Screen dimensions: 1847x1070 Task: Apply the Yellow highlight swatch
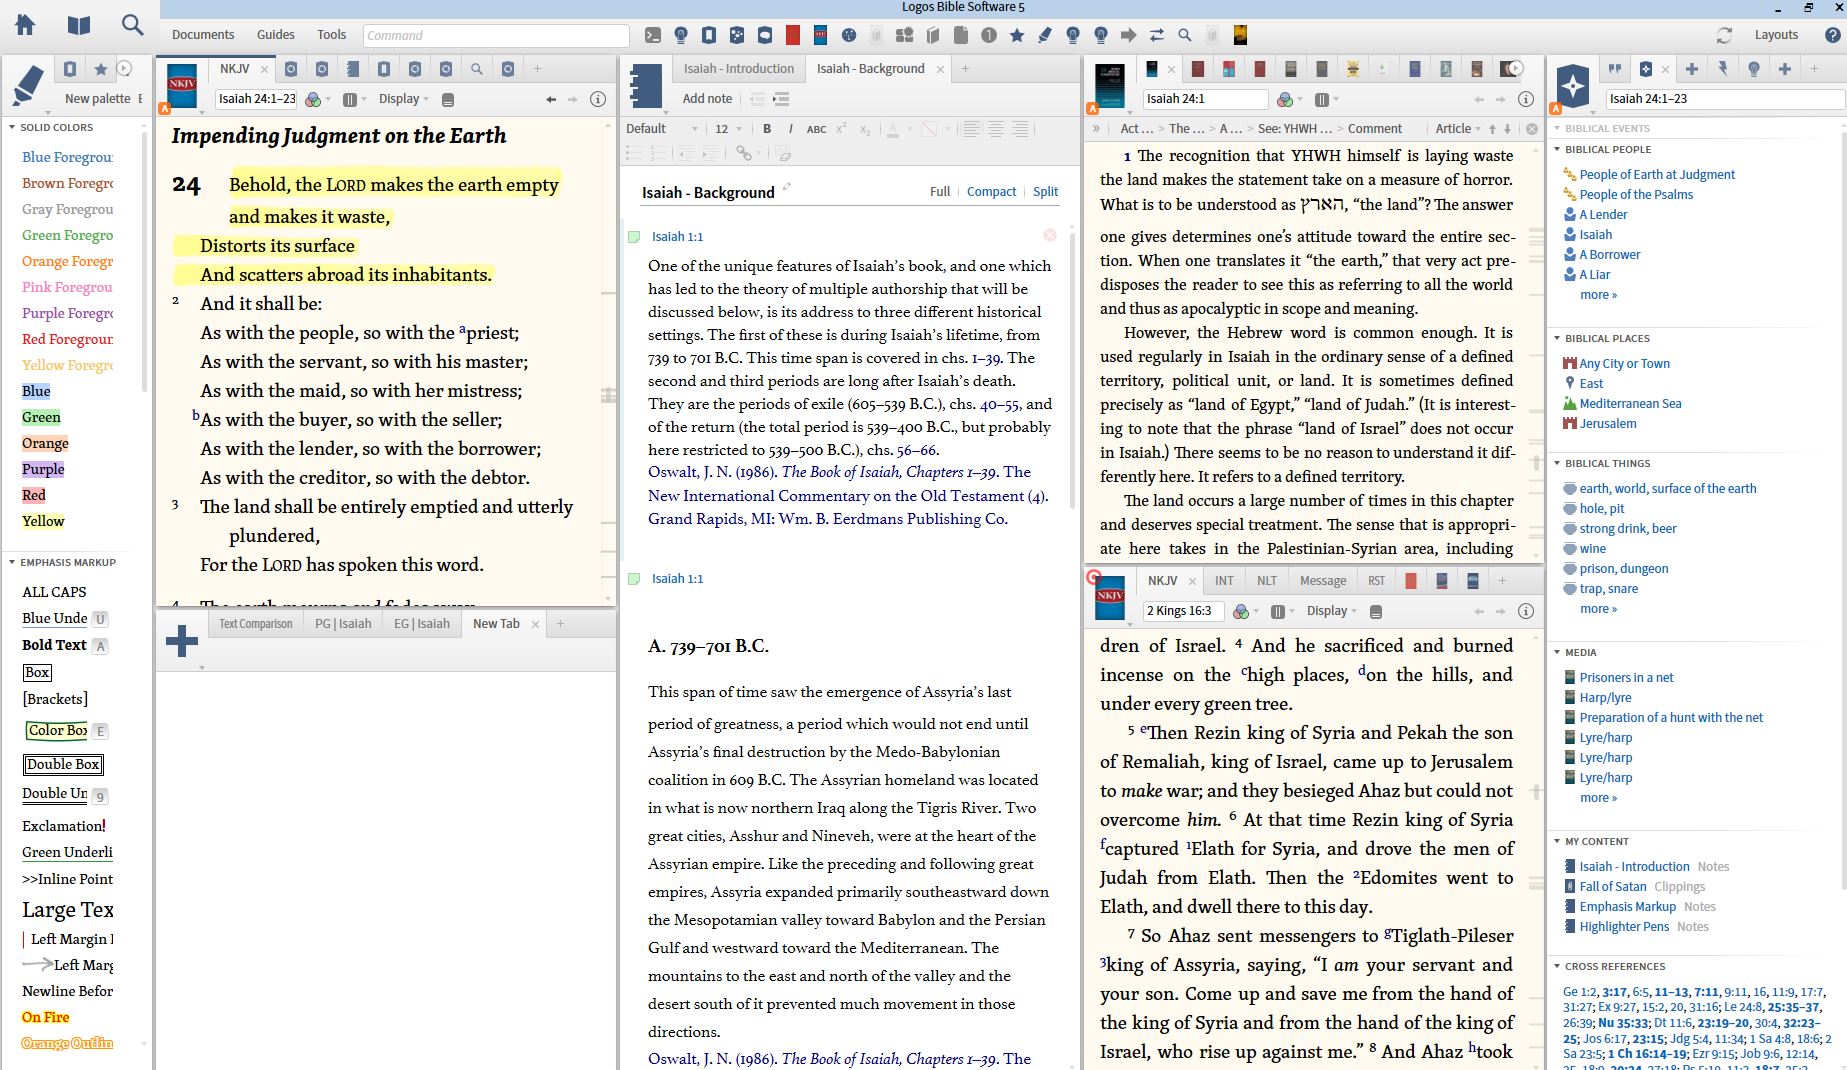pos(43,521)
